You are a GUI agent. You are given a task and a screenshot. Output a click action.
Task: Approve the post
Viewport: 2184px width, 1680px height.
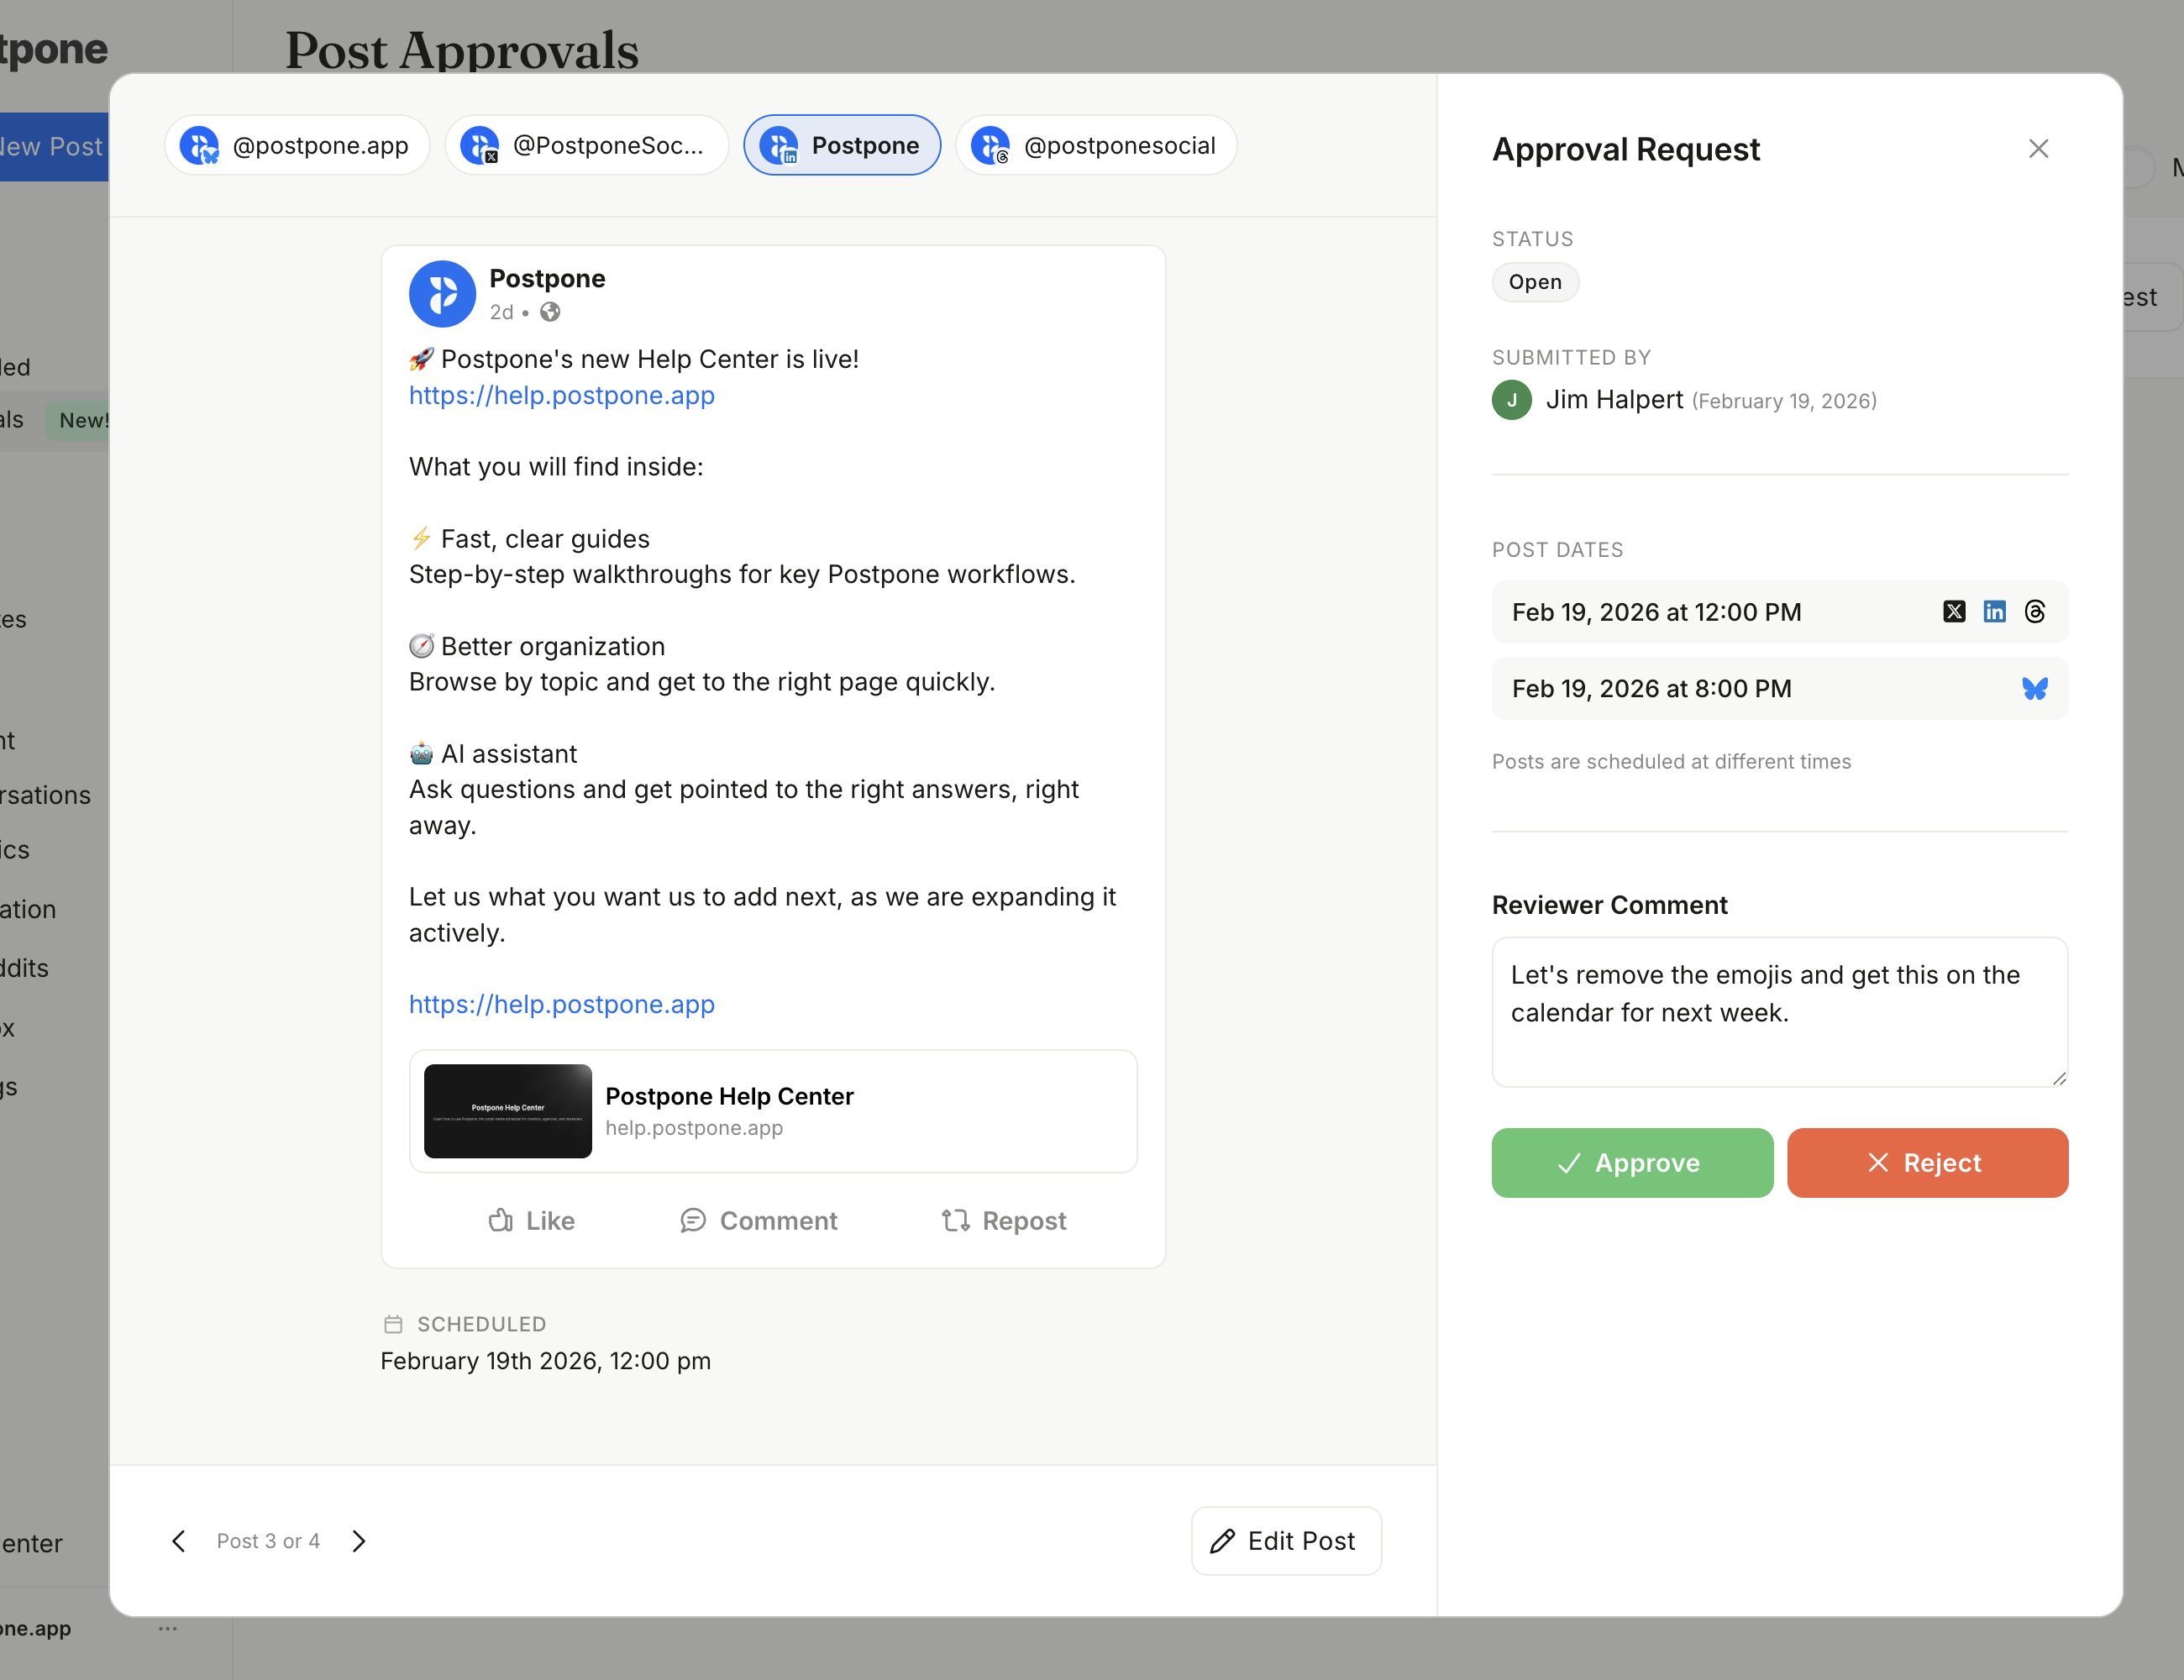(1631, 1162)
